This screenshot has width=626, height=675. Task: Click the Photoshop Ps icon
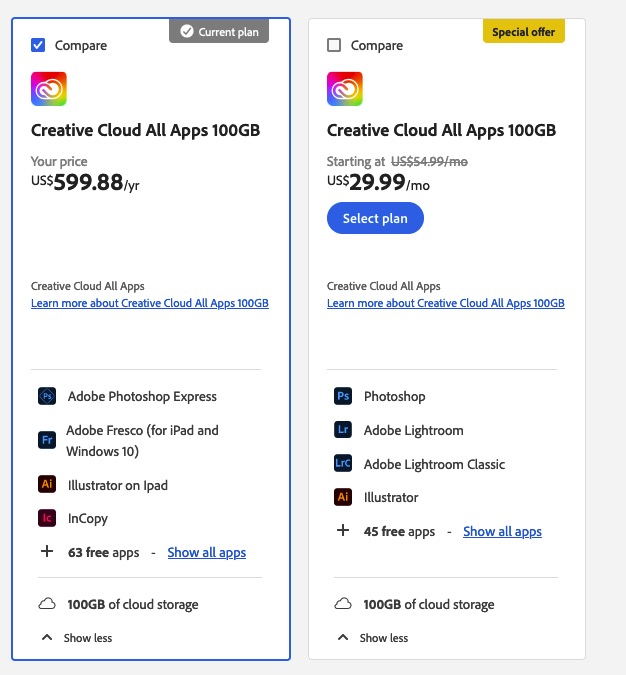[x=343, y=396]
